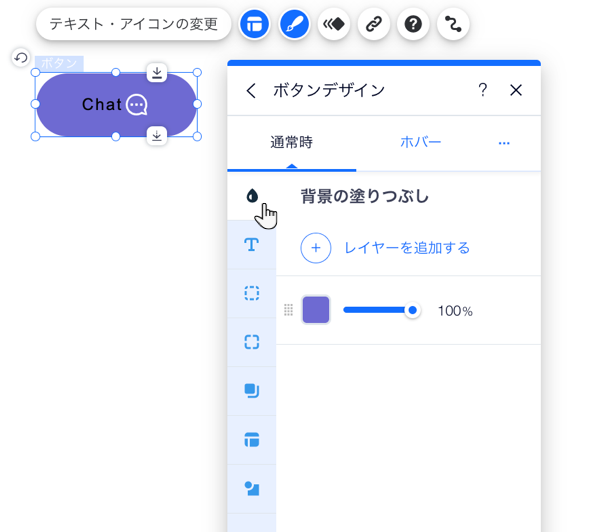Go back using the panel's back arrow
The image size is (600, 532).
pos(251,91)
